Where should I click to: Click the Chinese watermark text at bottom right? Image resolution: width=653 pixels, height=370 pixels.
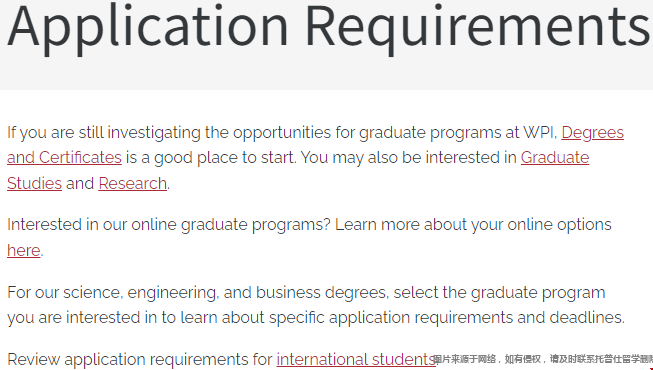pos(543,359)
